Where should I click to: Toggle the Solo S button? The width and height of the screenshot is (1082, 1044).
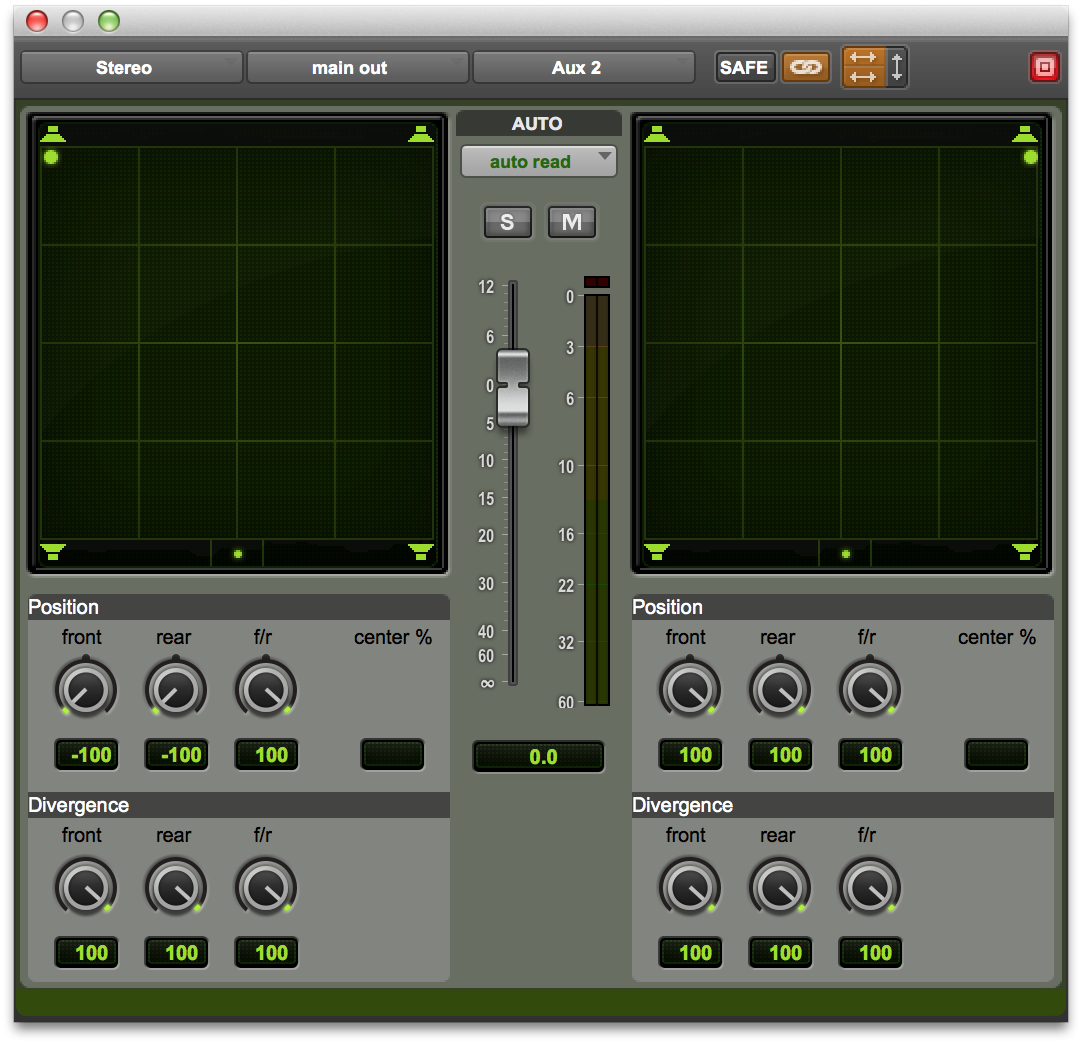click(x=507, y=222)
